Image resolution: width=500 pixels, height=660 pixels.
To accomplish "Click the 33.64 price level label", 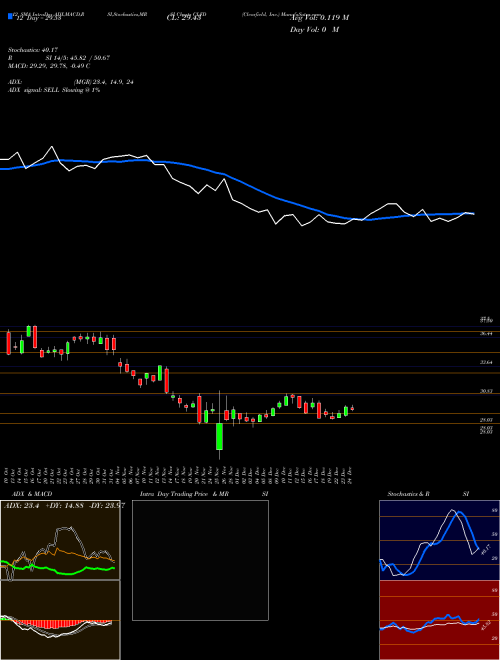I will tap(487, 362).
